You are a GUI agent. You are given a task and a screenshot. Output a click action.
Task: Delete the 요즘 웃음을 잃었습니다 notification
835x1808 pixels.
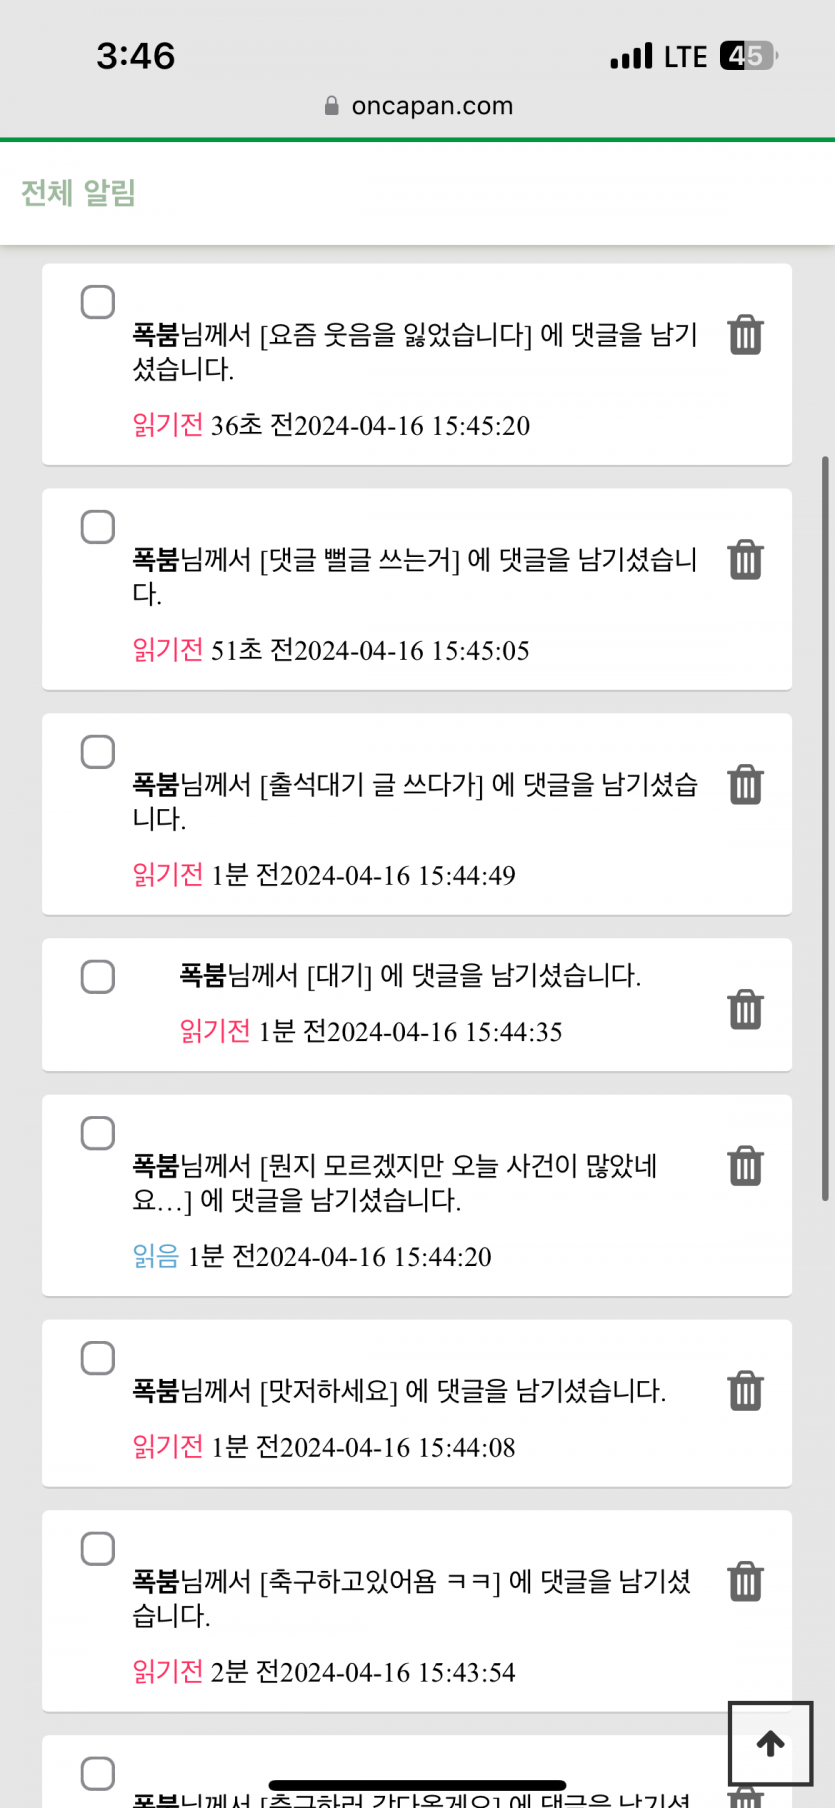tap(745, 335)
